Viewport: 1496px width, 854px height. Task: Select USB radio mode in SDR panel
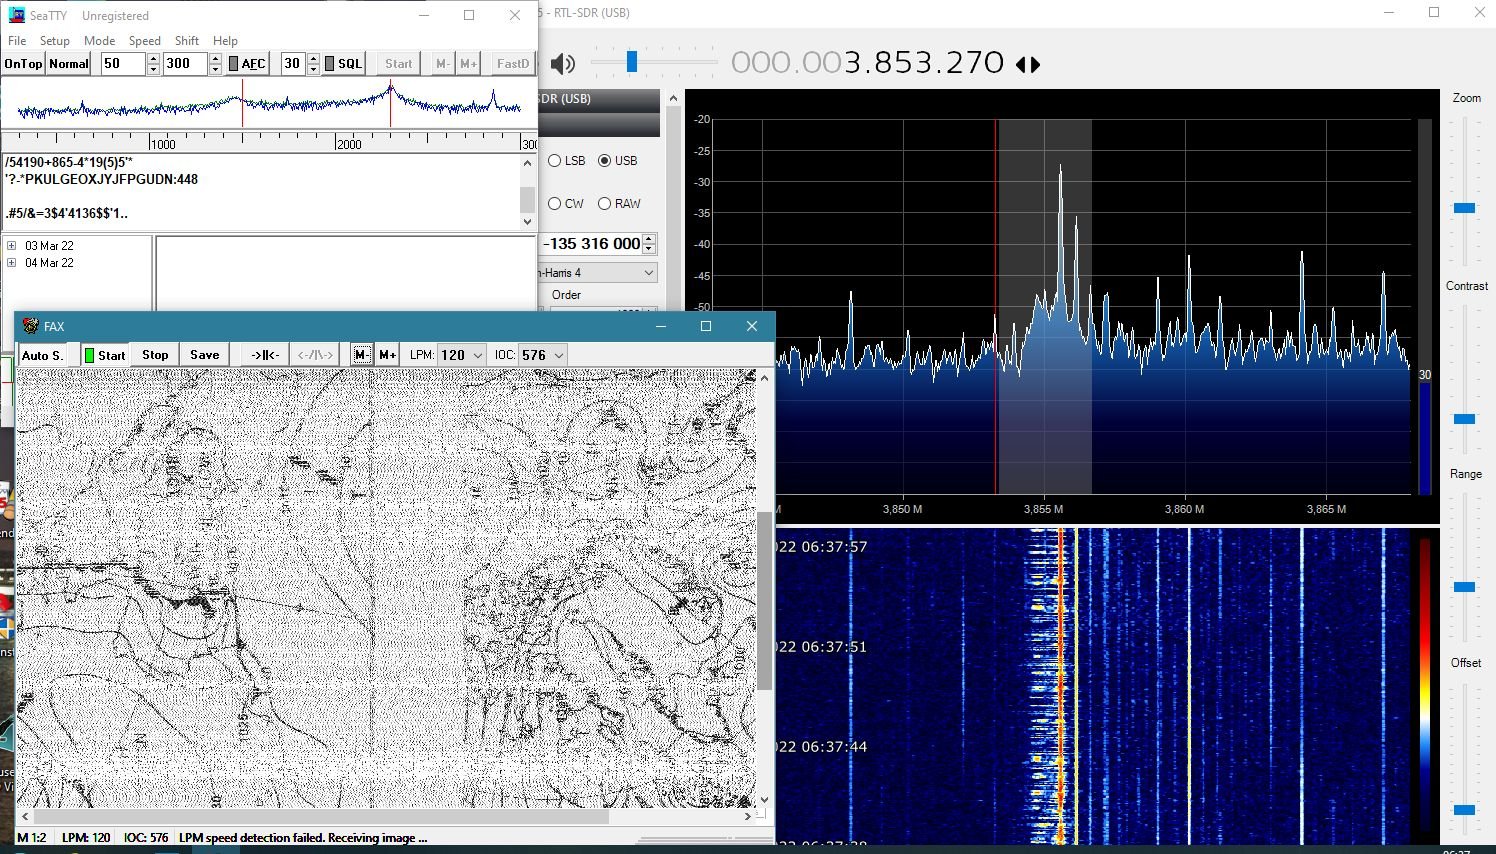pyautogui.click(x=617, y=161)
